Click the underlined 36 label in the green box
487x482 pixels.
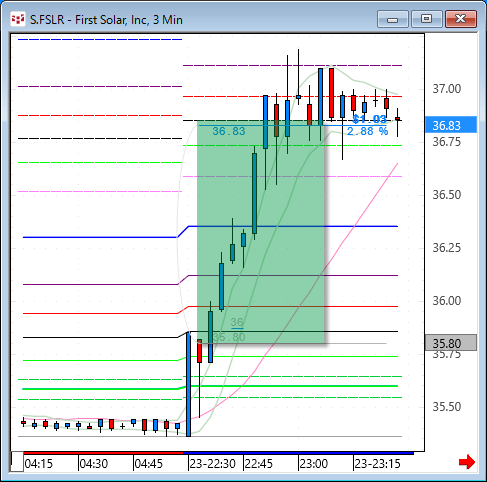point(237,322)
